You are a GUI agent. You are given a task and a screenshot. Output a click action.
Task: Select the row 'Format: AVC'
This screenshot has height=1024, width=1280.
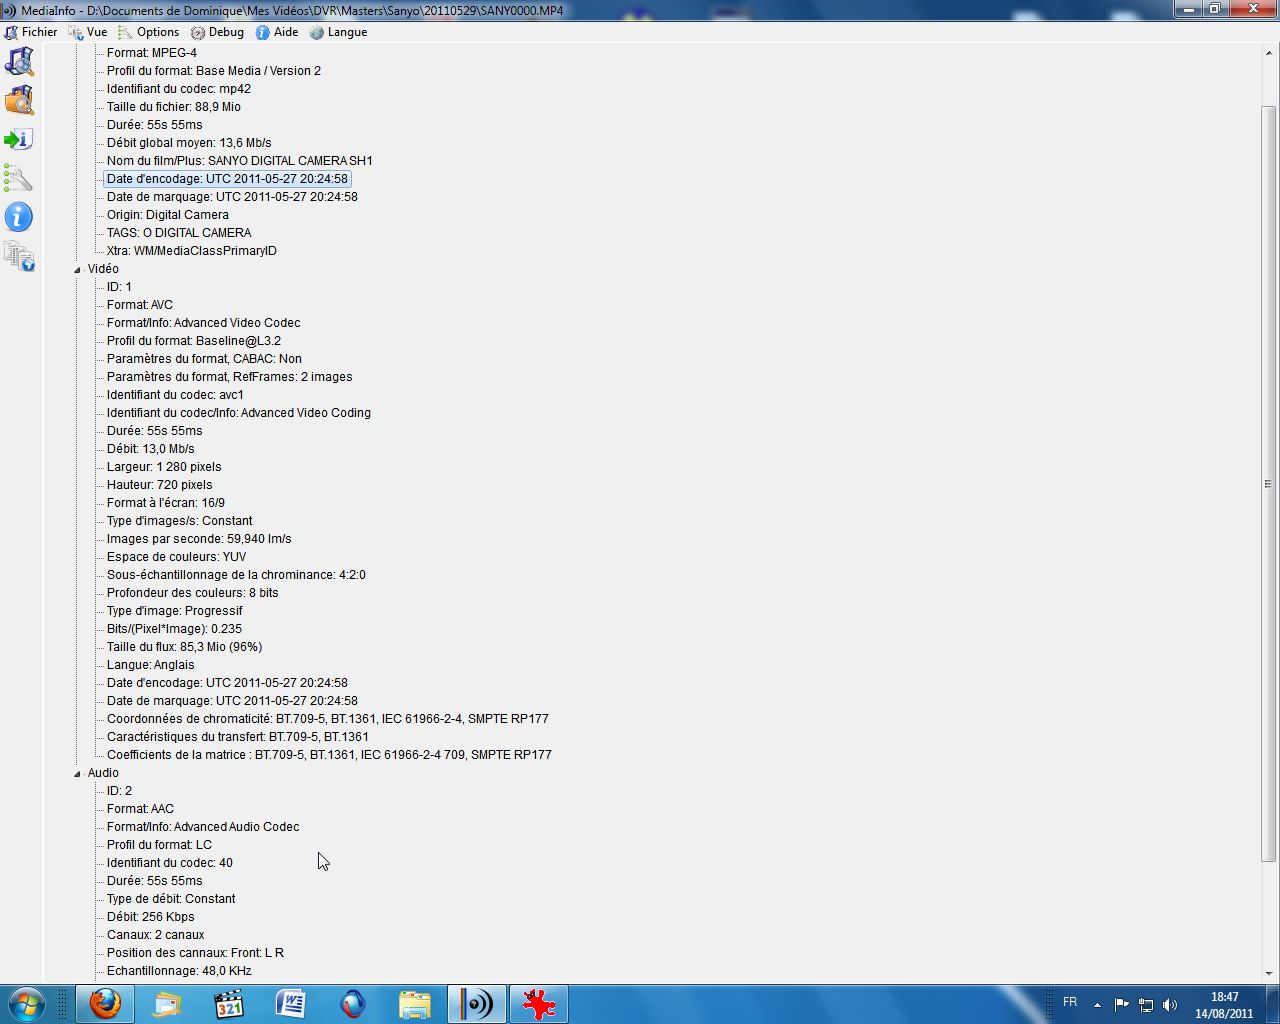click(140, 305)
